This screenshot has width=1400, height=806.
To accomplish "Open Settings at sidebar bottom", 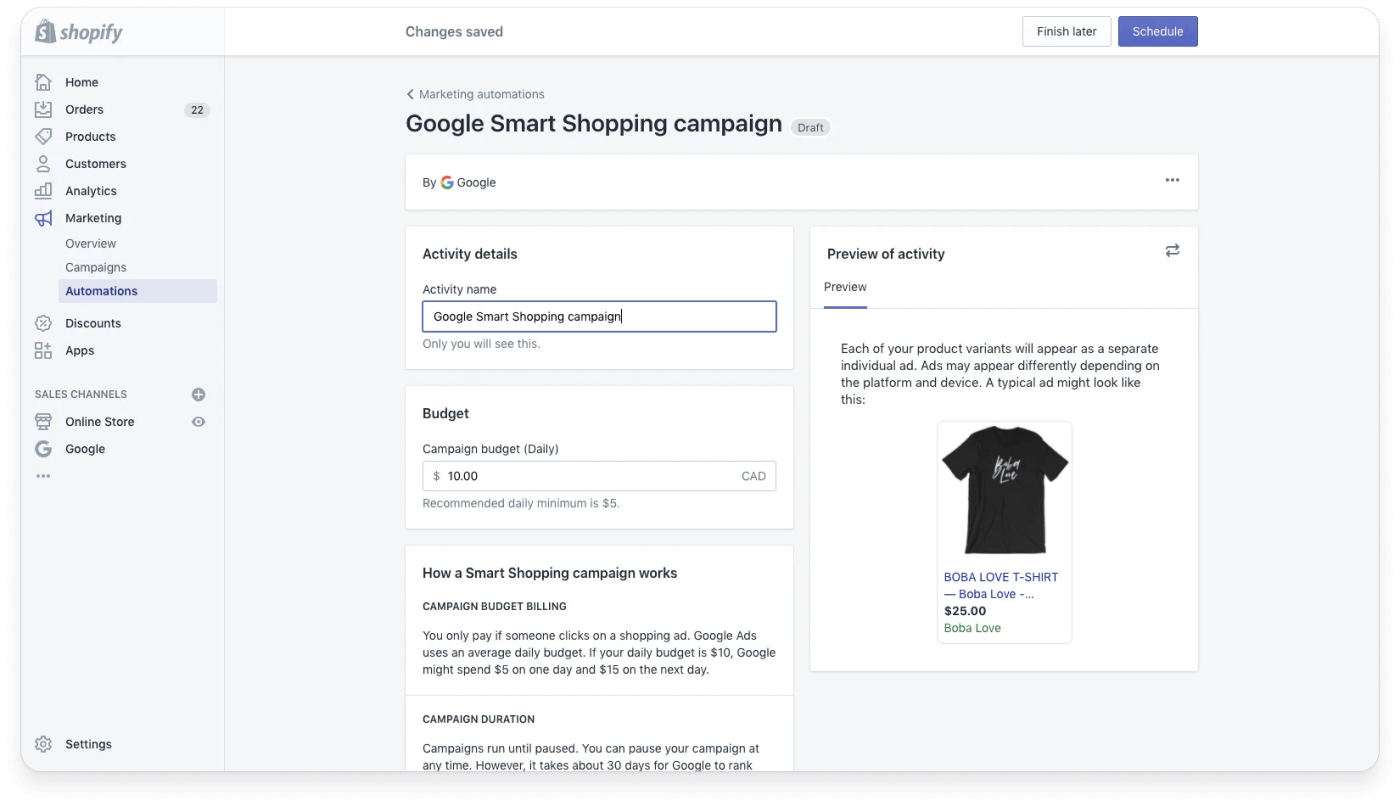I will click(x=88, y=744).
